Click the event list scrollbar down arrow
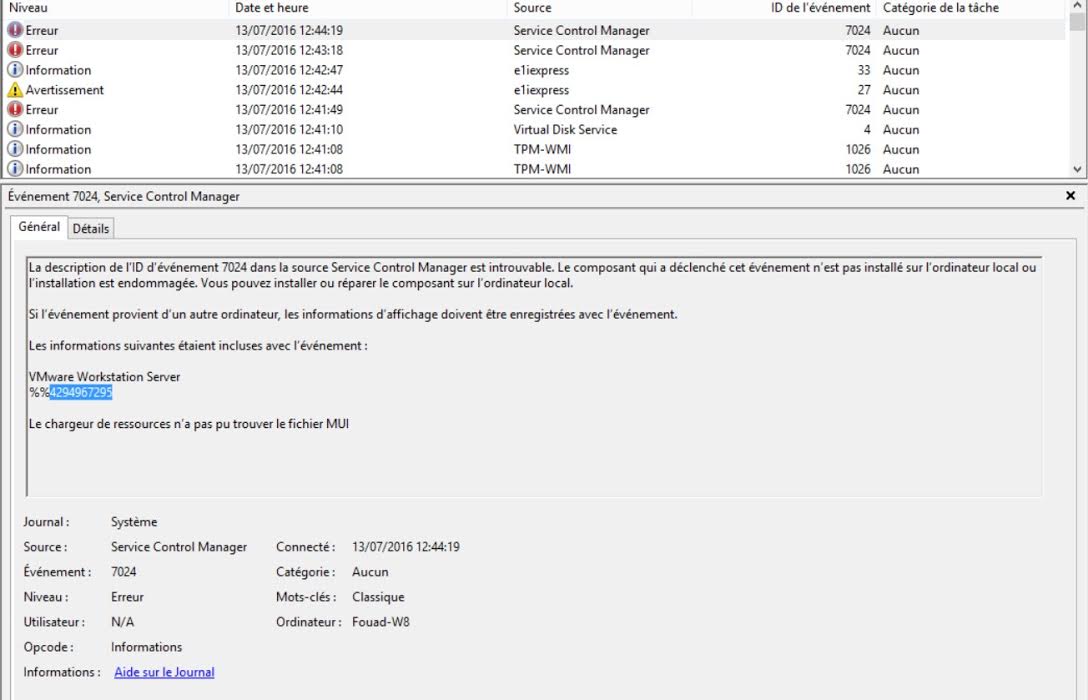The height and width of the screenshot is (700, 1088). point(1077,170)
